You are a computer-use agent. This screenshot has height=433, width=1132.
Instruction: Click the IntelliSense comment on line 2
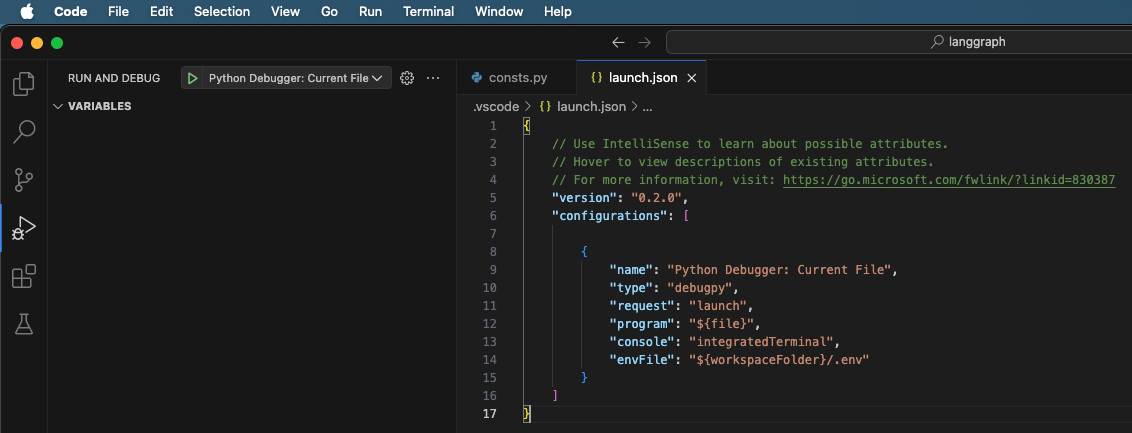[750, 144]
